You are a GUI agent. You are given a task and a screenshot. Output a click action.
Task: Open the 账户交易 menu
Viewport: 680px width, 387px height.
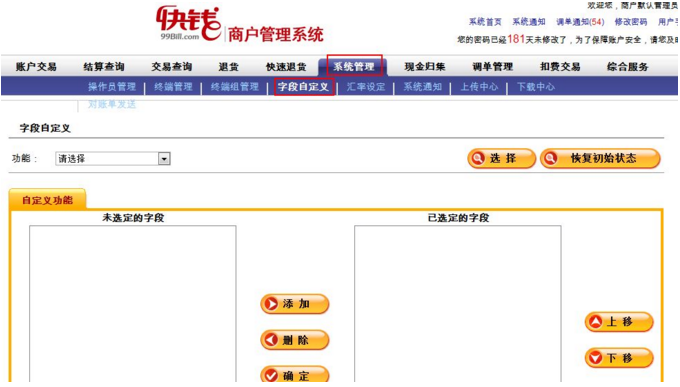[x=36, y=66]
